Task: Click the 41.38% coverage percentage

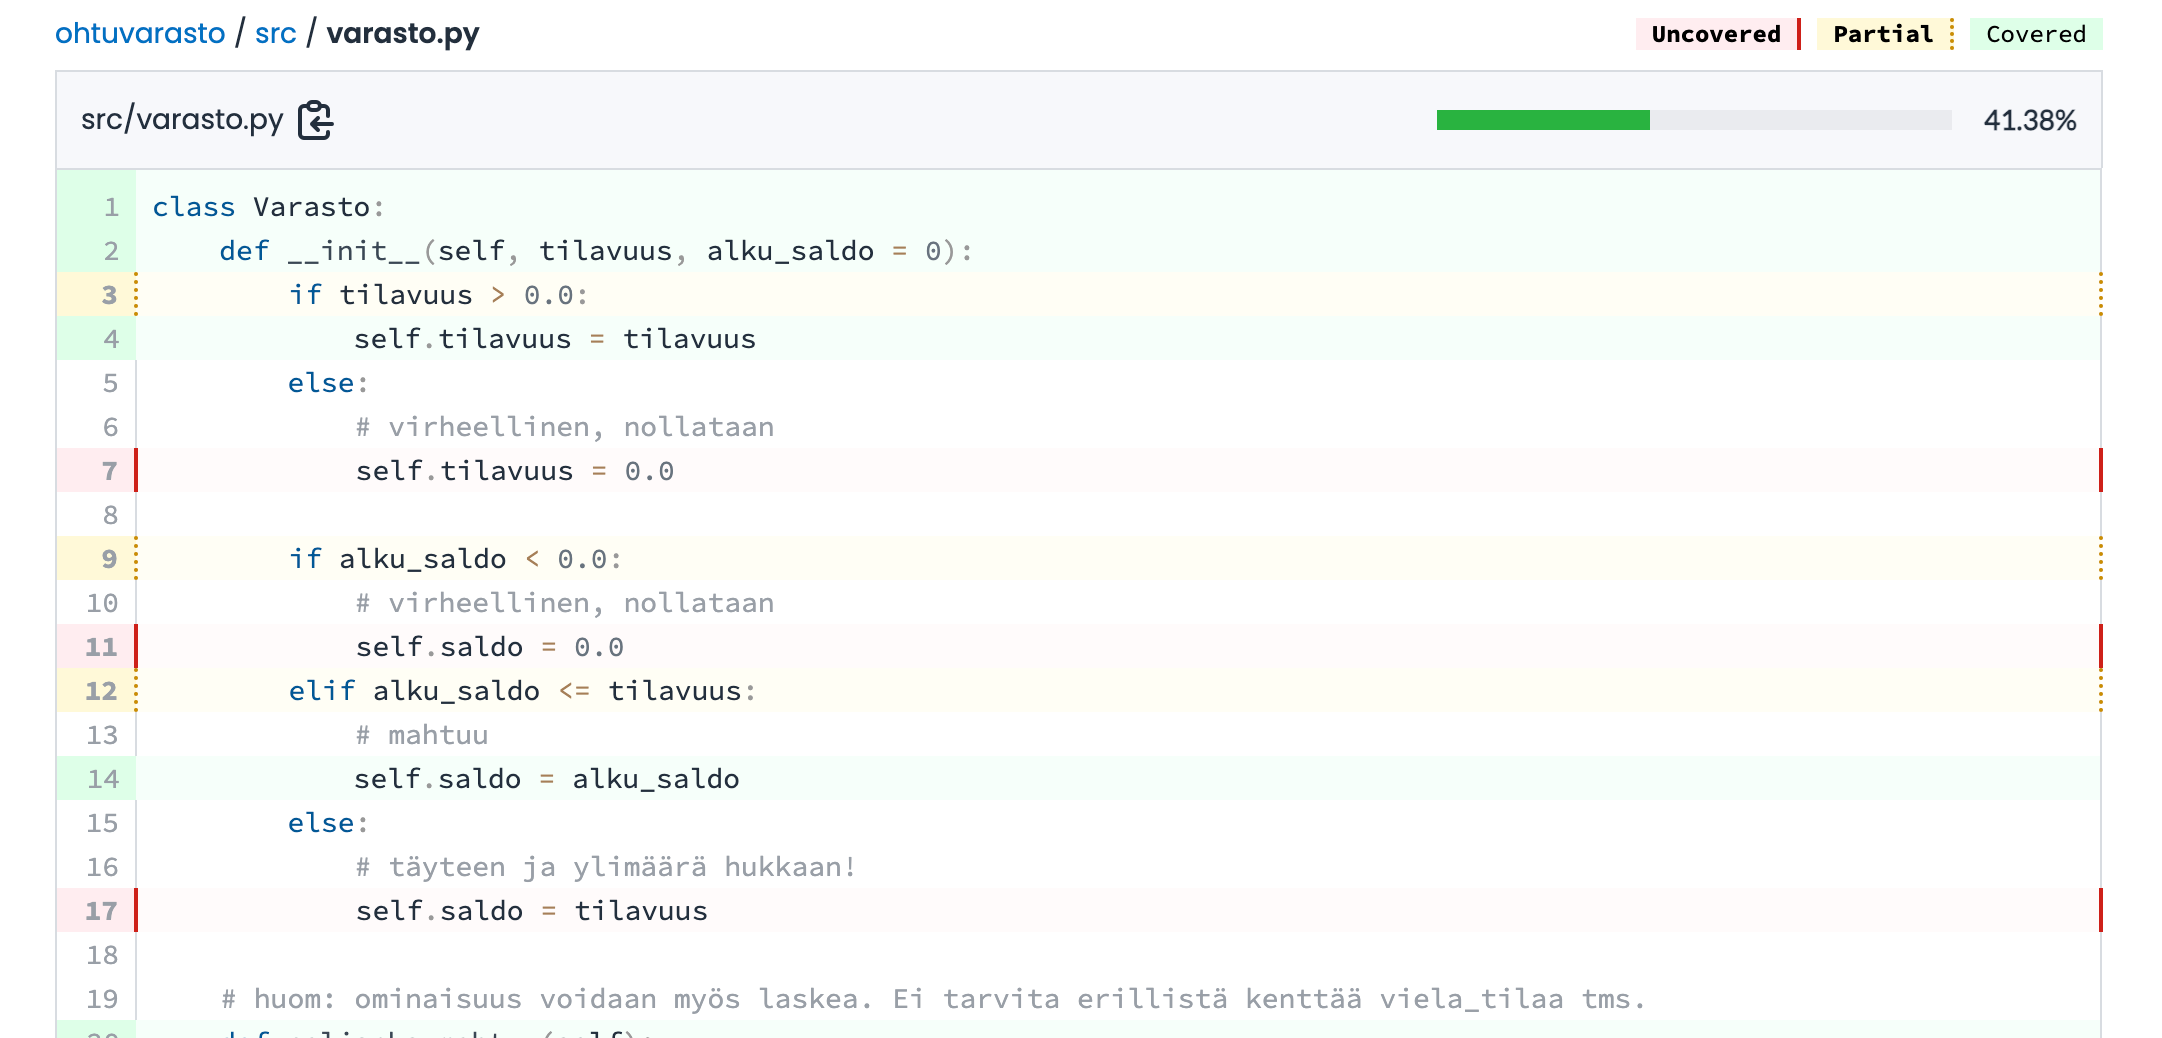Action: 2029,121
